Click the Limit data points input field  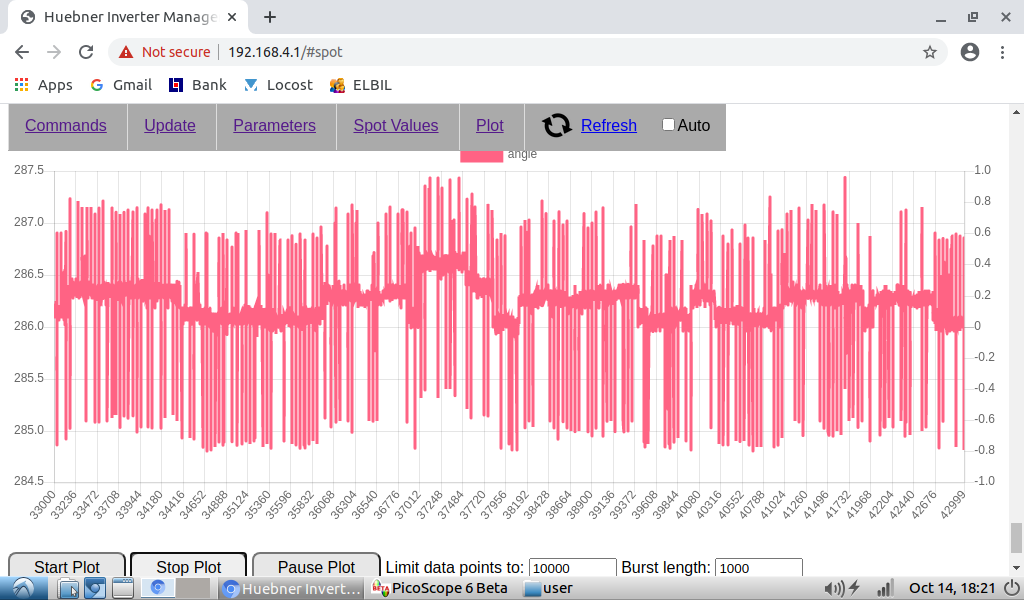(572, 568)
